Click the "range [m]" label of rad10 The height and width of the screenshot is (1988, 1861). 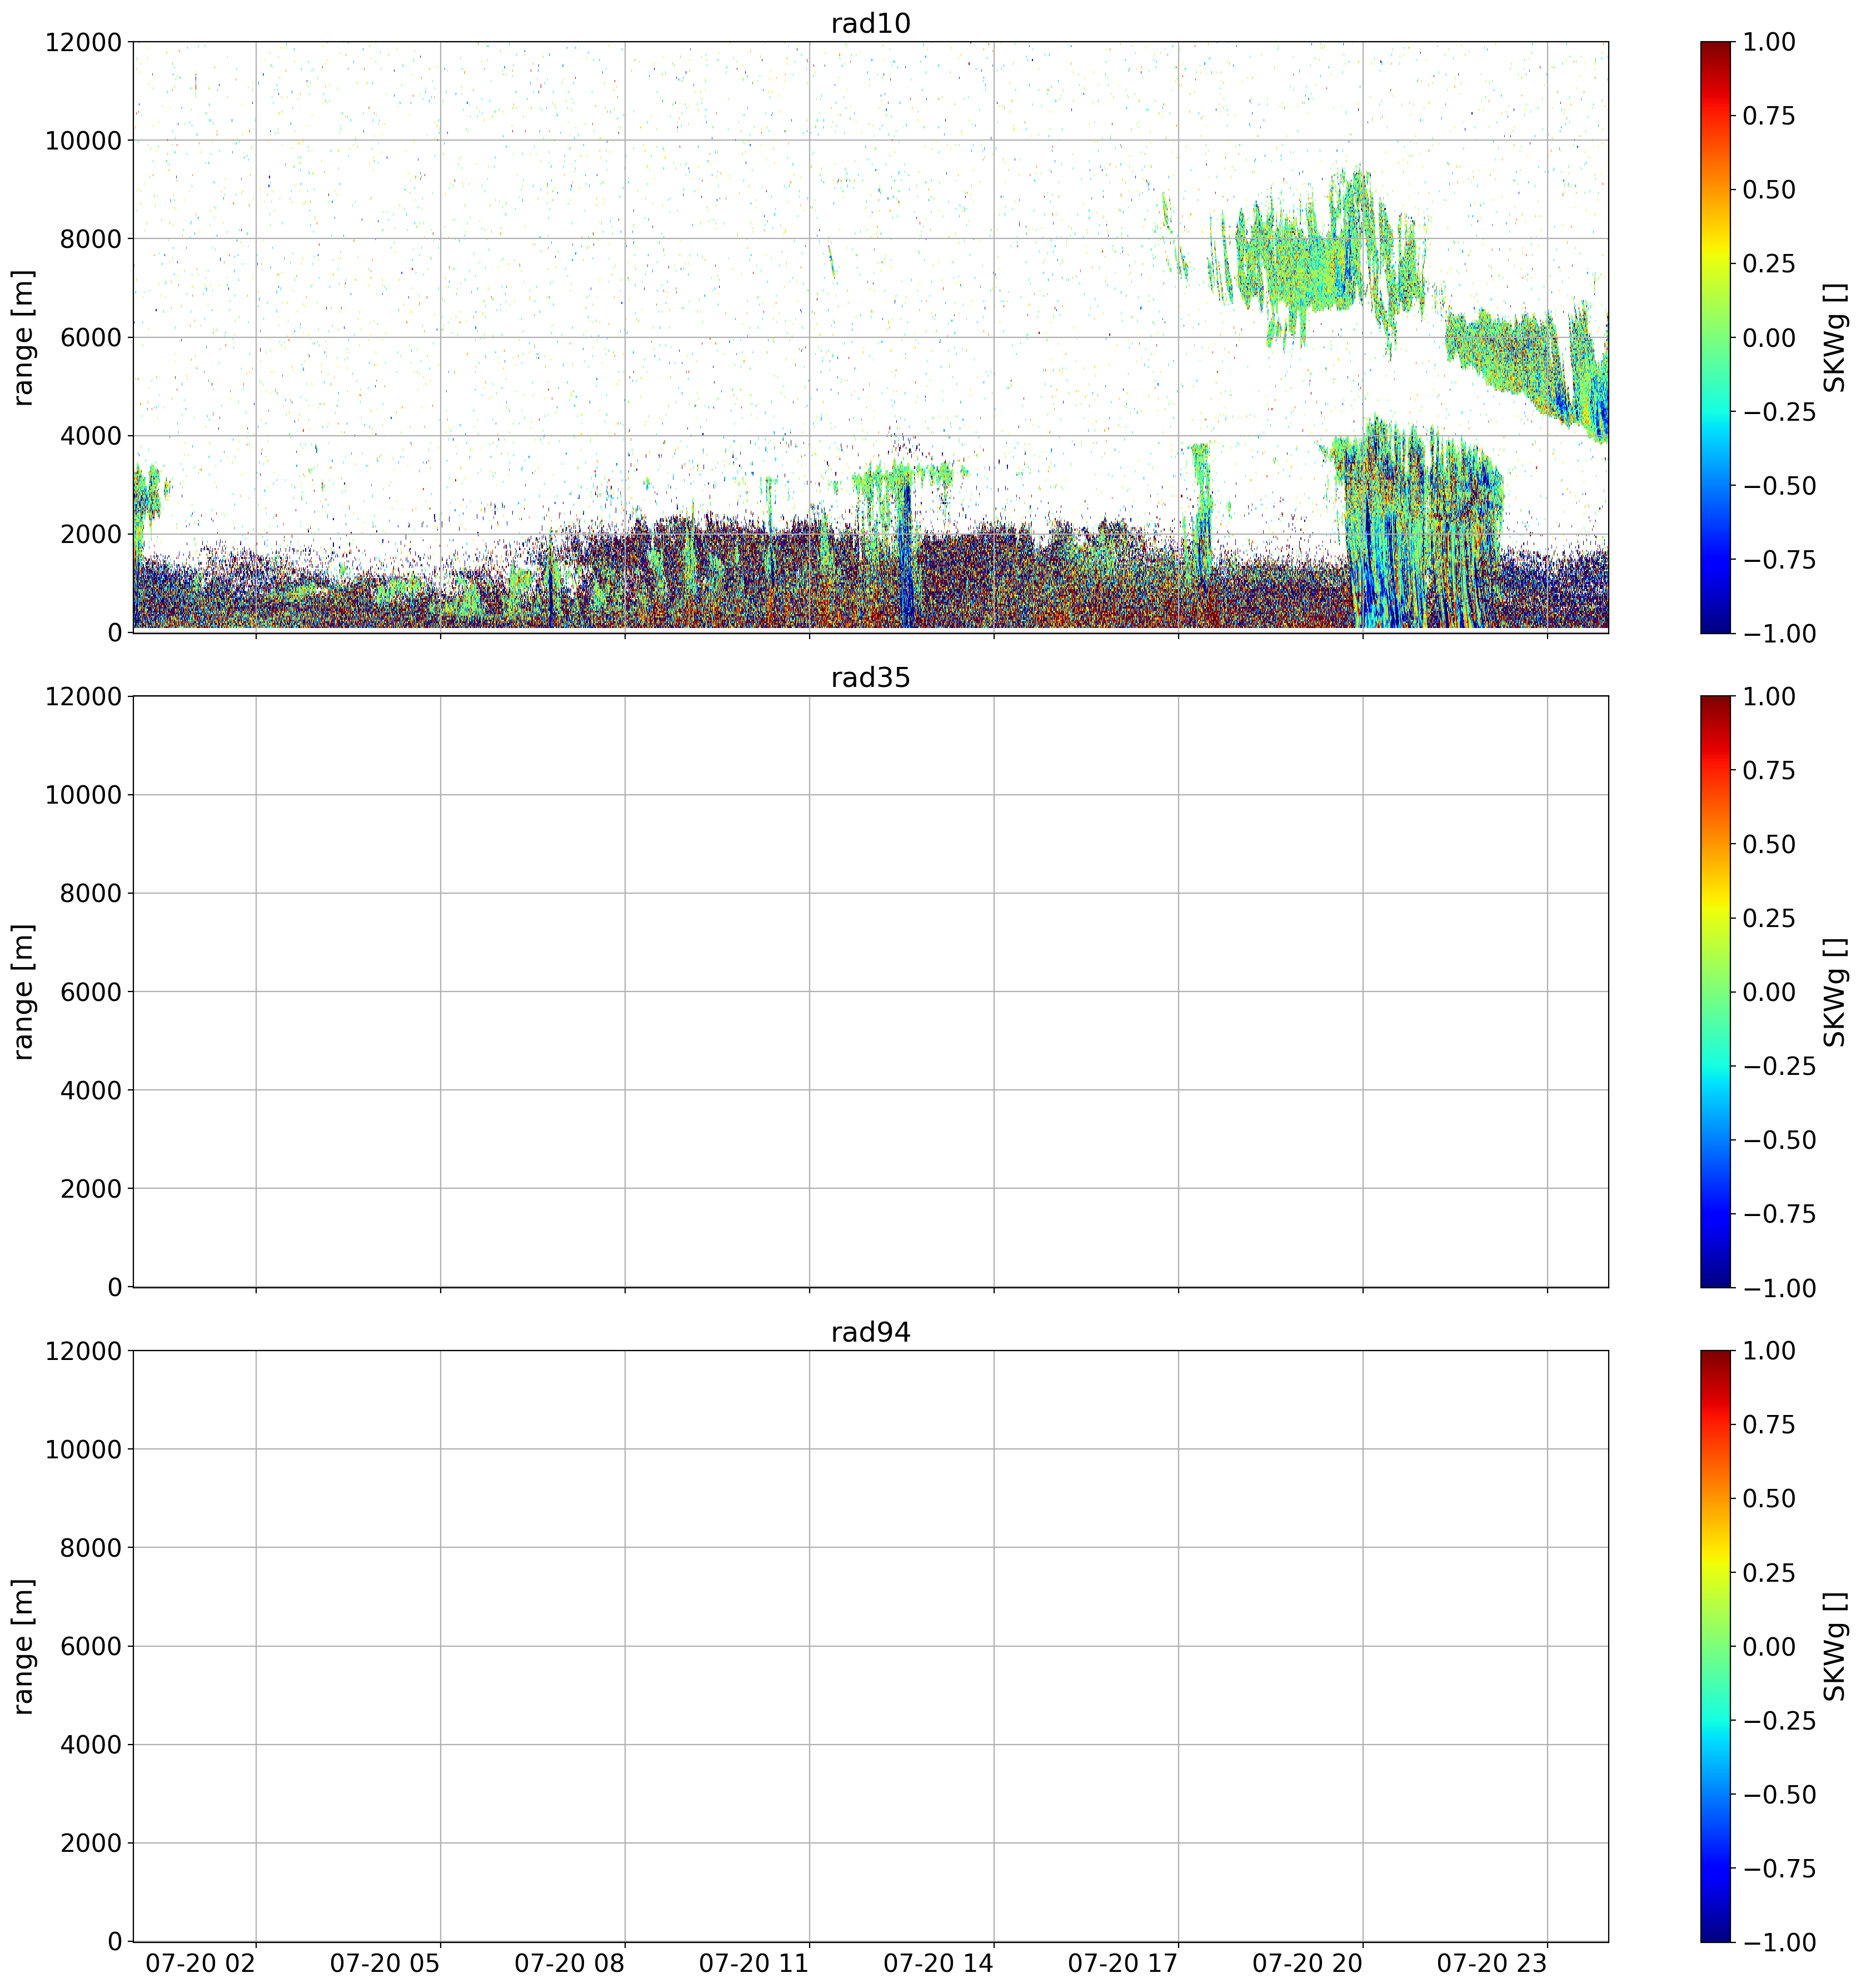pyautogui.click(x=23, y=337)
